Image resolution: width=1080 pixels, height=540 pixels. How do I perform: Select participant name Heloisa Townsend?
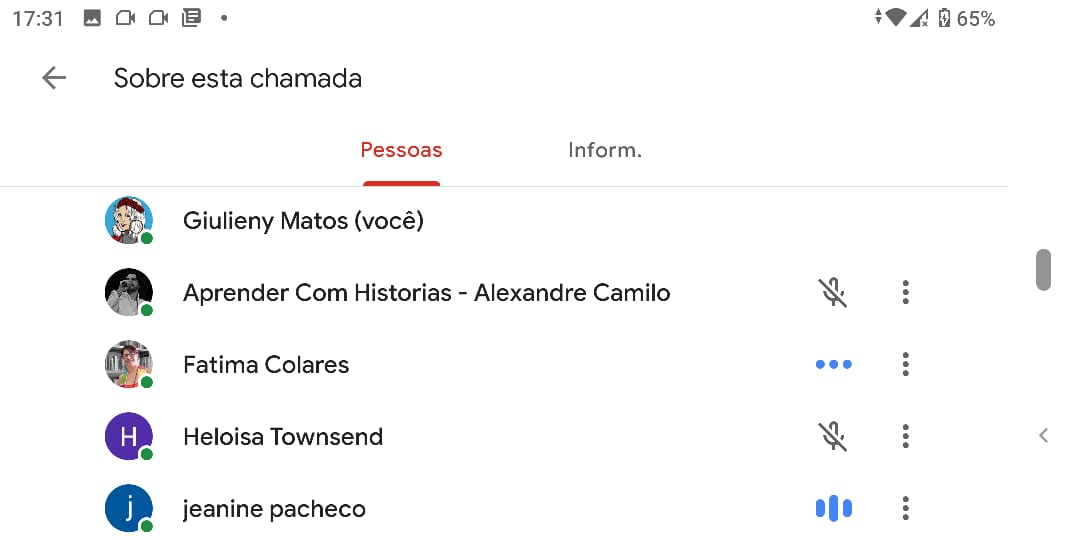283,437
